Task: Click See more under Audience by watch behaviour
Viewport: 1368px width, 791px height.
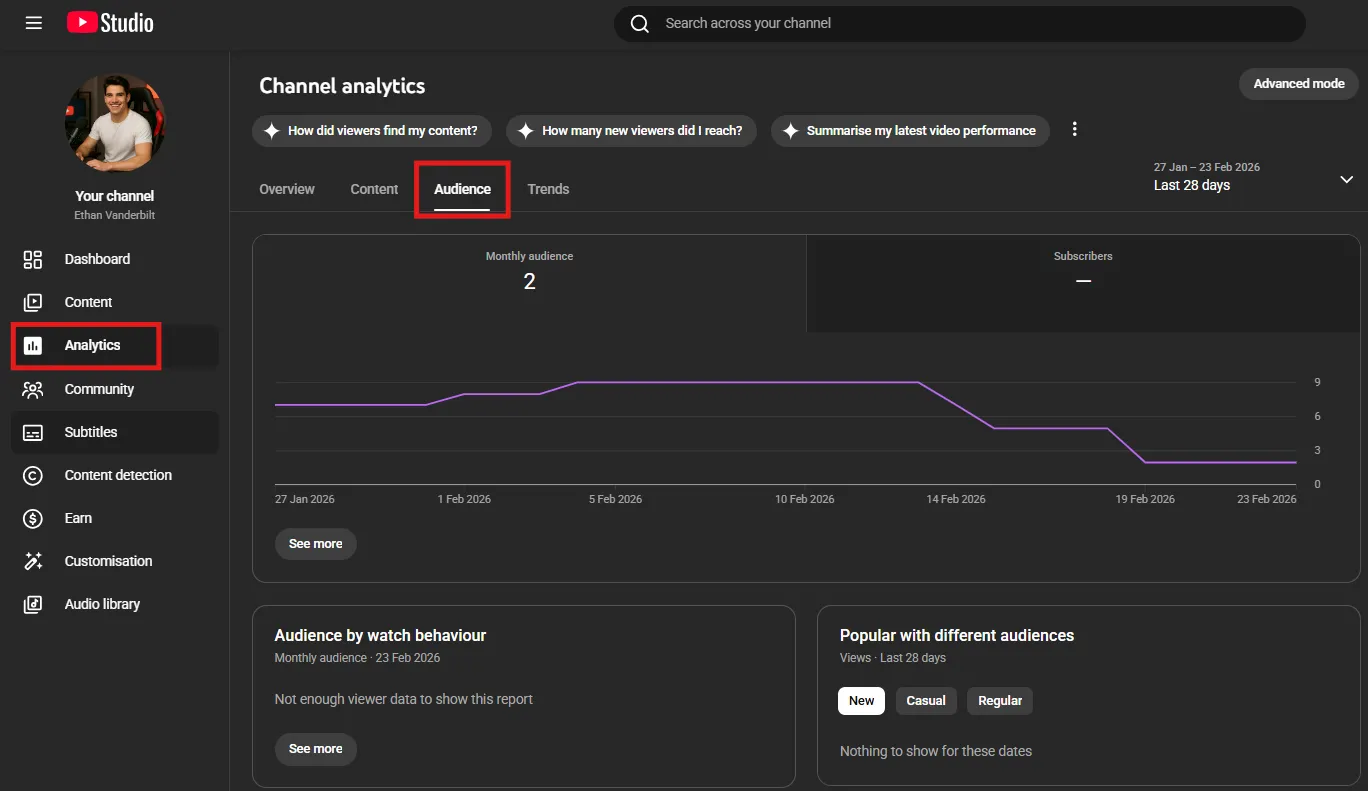Action: point(315,749)
